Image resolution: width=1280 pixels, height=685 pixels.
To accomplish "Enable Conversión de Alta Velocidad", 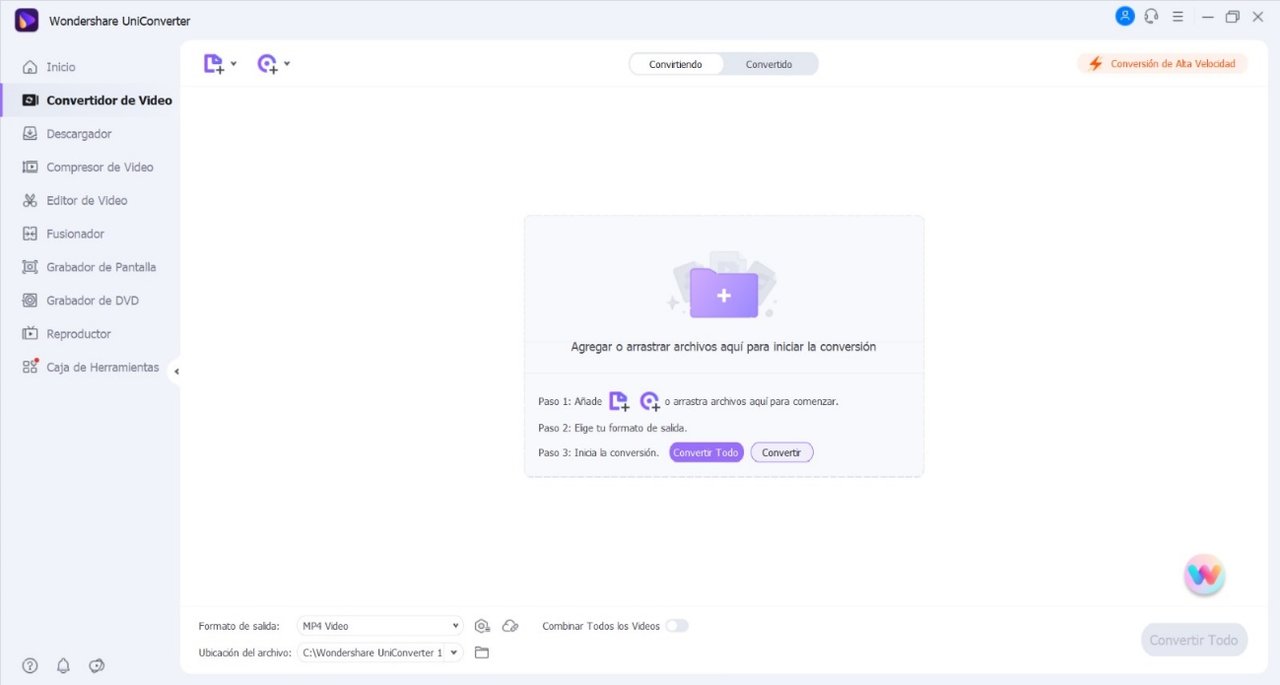I will [1163, 64].
